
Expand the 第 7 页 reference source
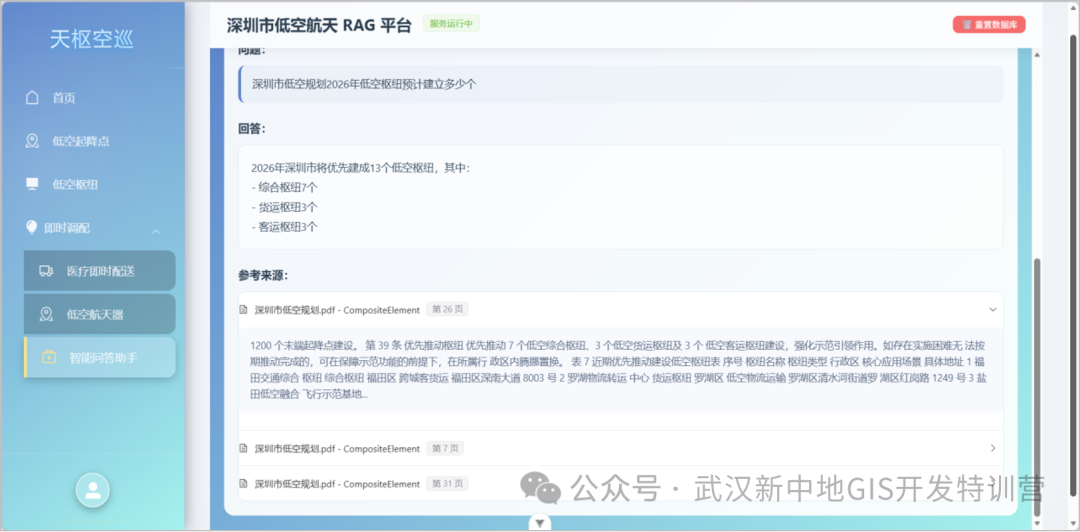pyautogui.click(x=993, y=448)
